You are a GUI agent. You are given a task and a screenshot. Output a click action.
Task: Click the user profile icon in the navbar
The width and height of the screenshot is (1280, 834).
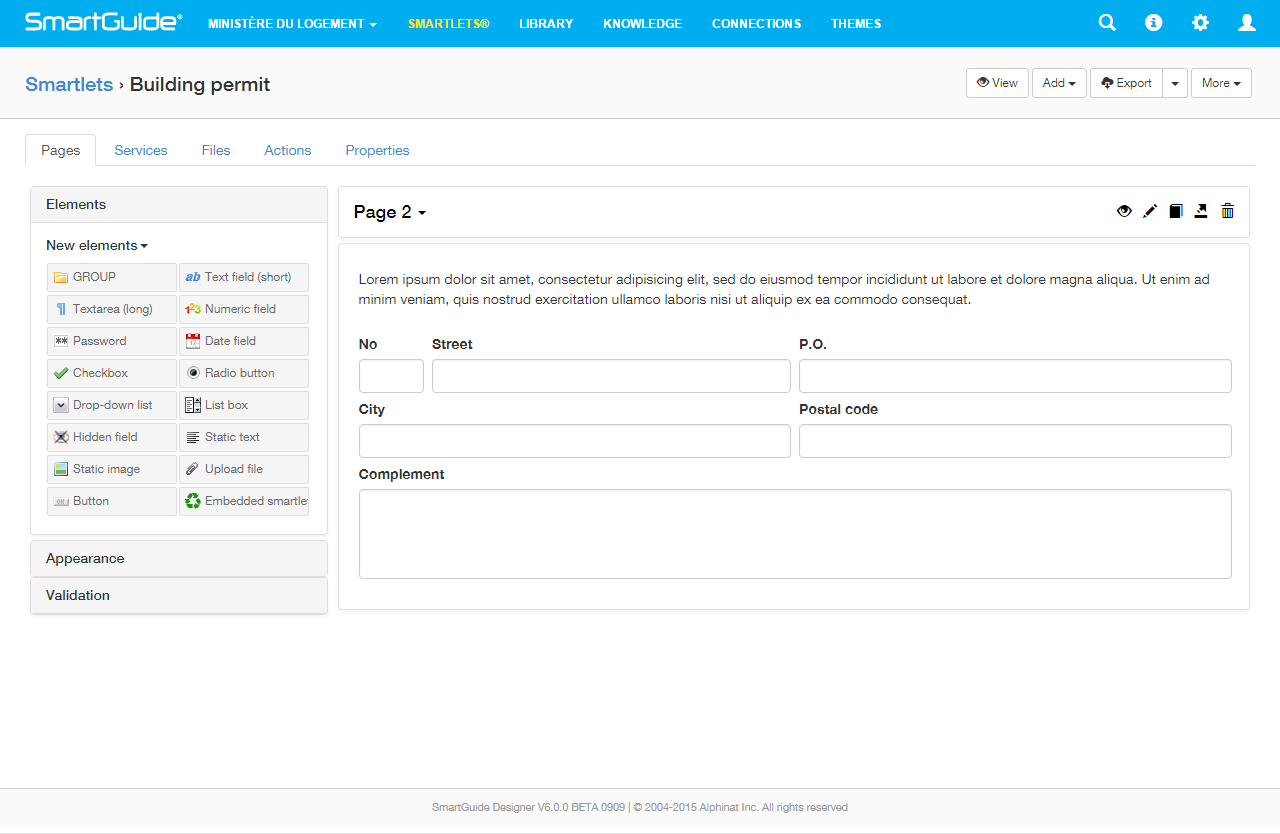1246,22
